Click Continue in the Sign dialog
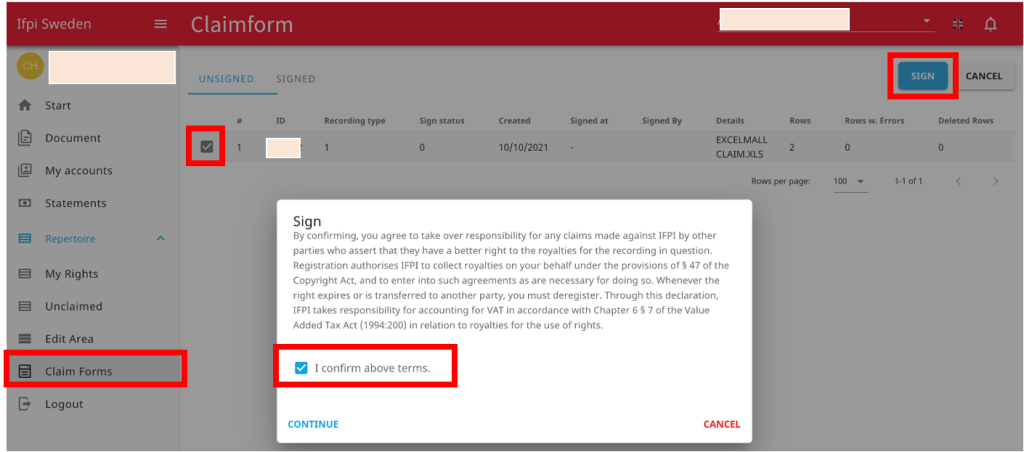 point(313,425)
